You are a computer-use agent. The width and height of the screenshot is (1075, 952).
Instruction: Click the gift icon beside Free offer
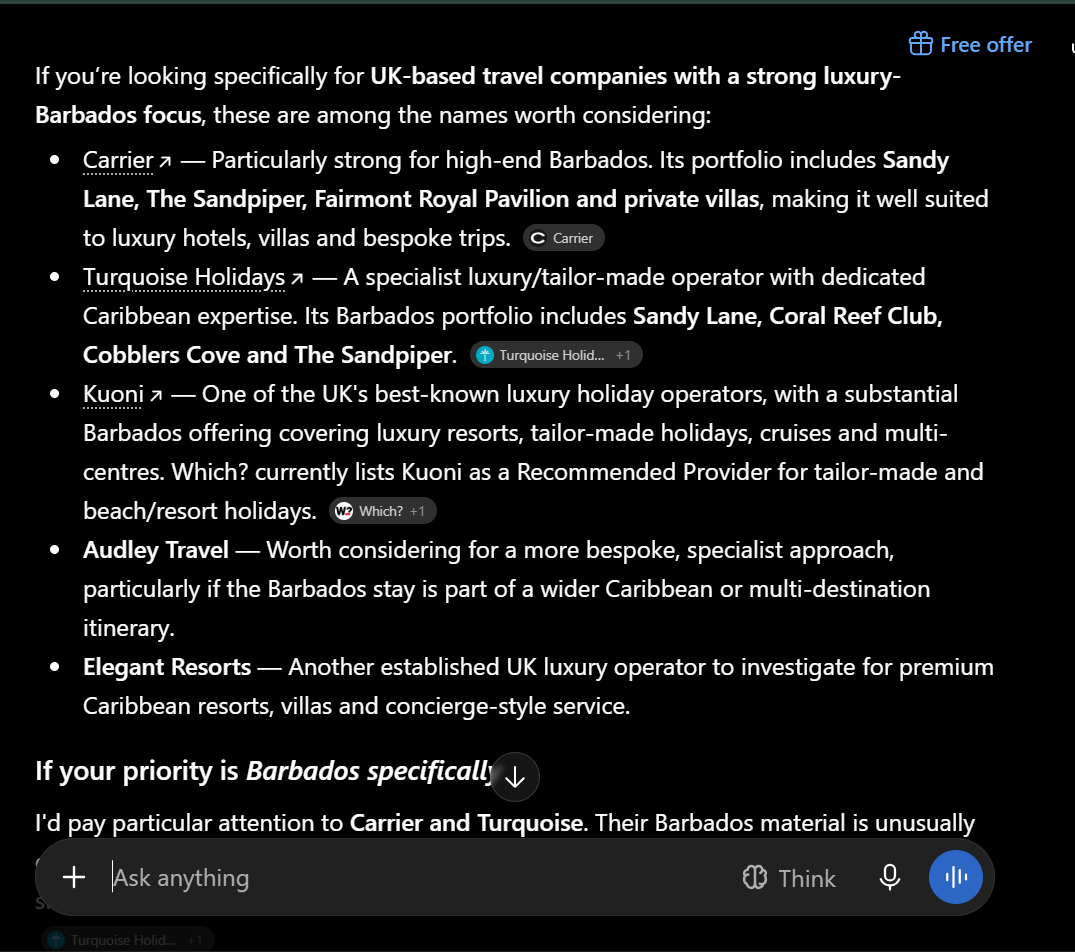pyautogui.click(x=920, y=44)
